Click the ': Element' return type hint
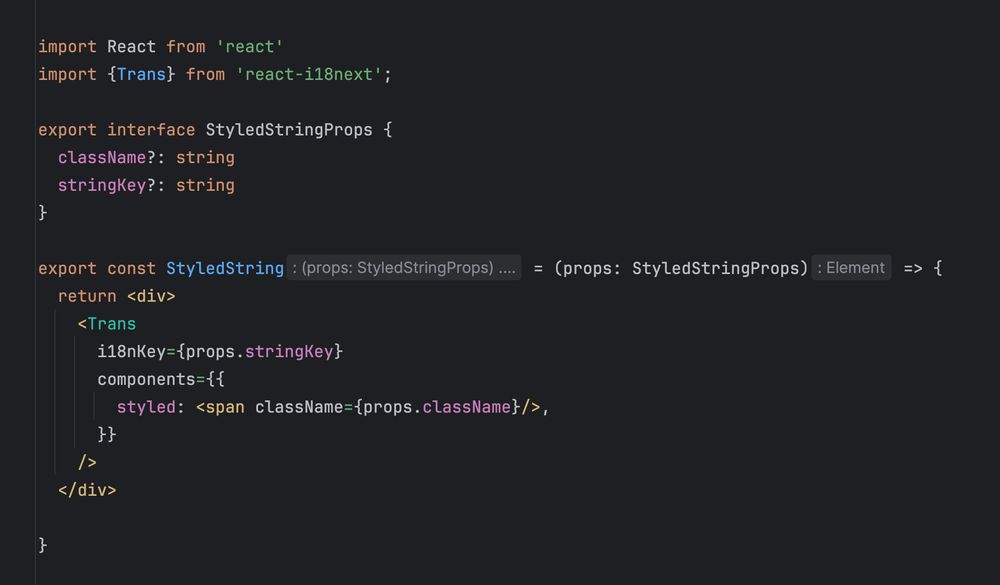 pos(851,268)
